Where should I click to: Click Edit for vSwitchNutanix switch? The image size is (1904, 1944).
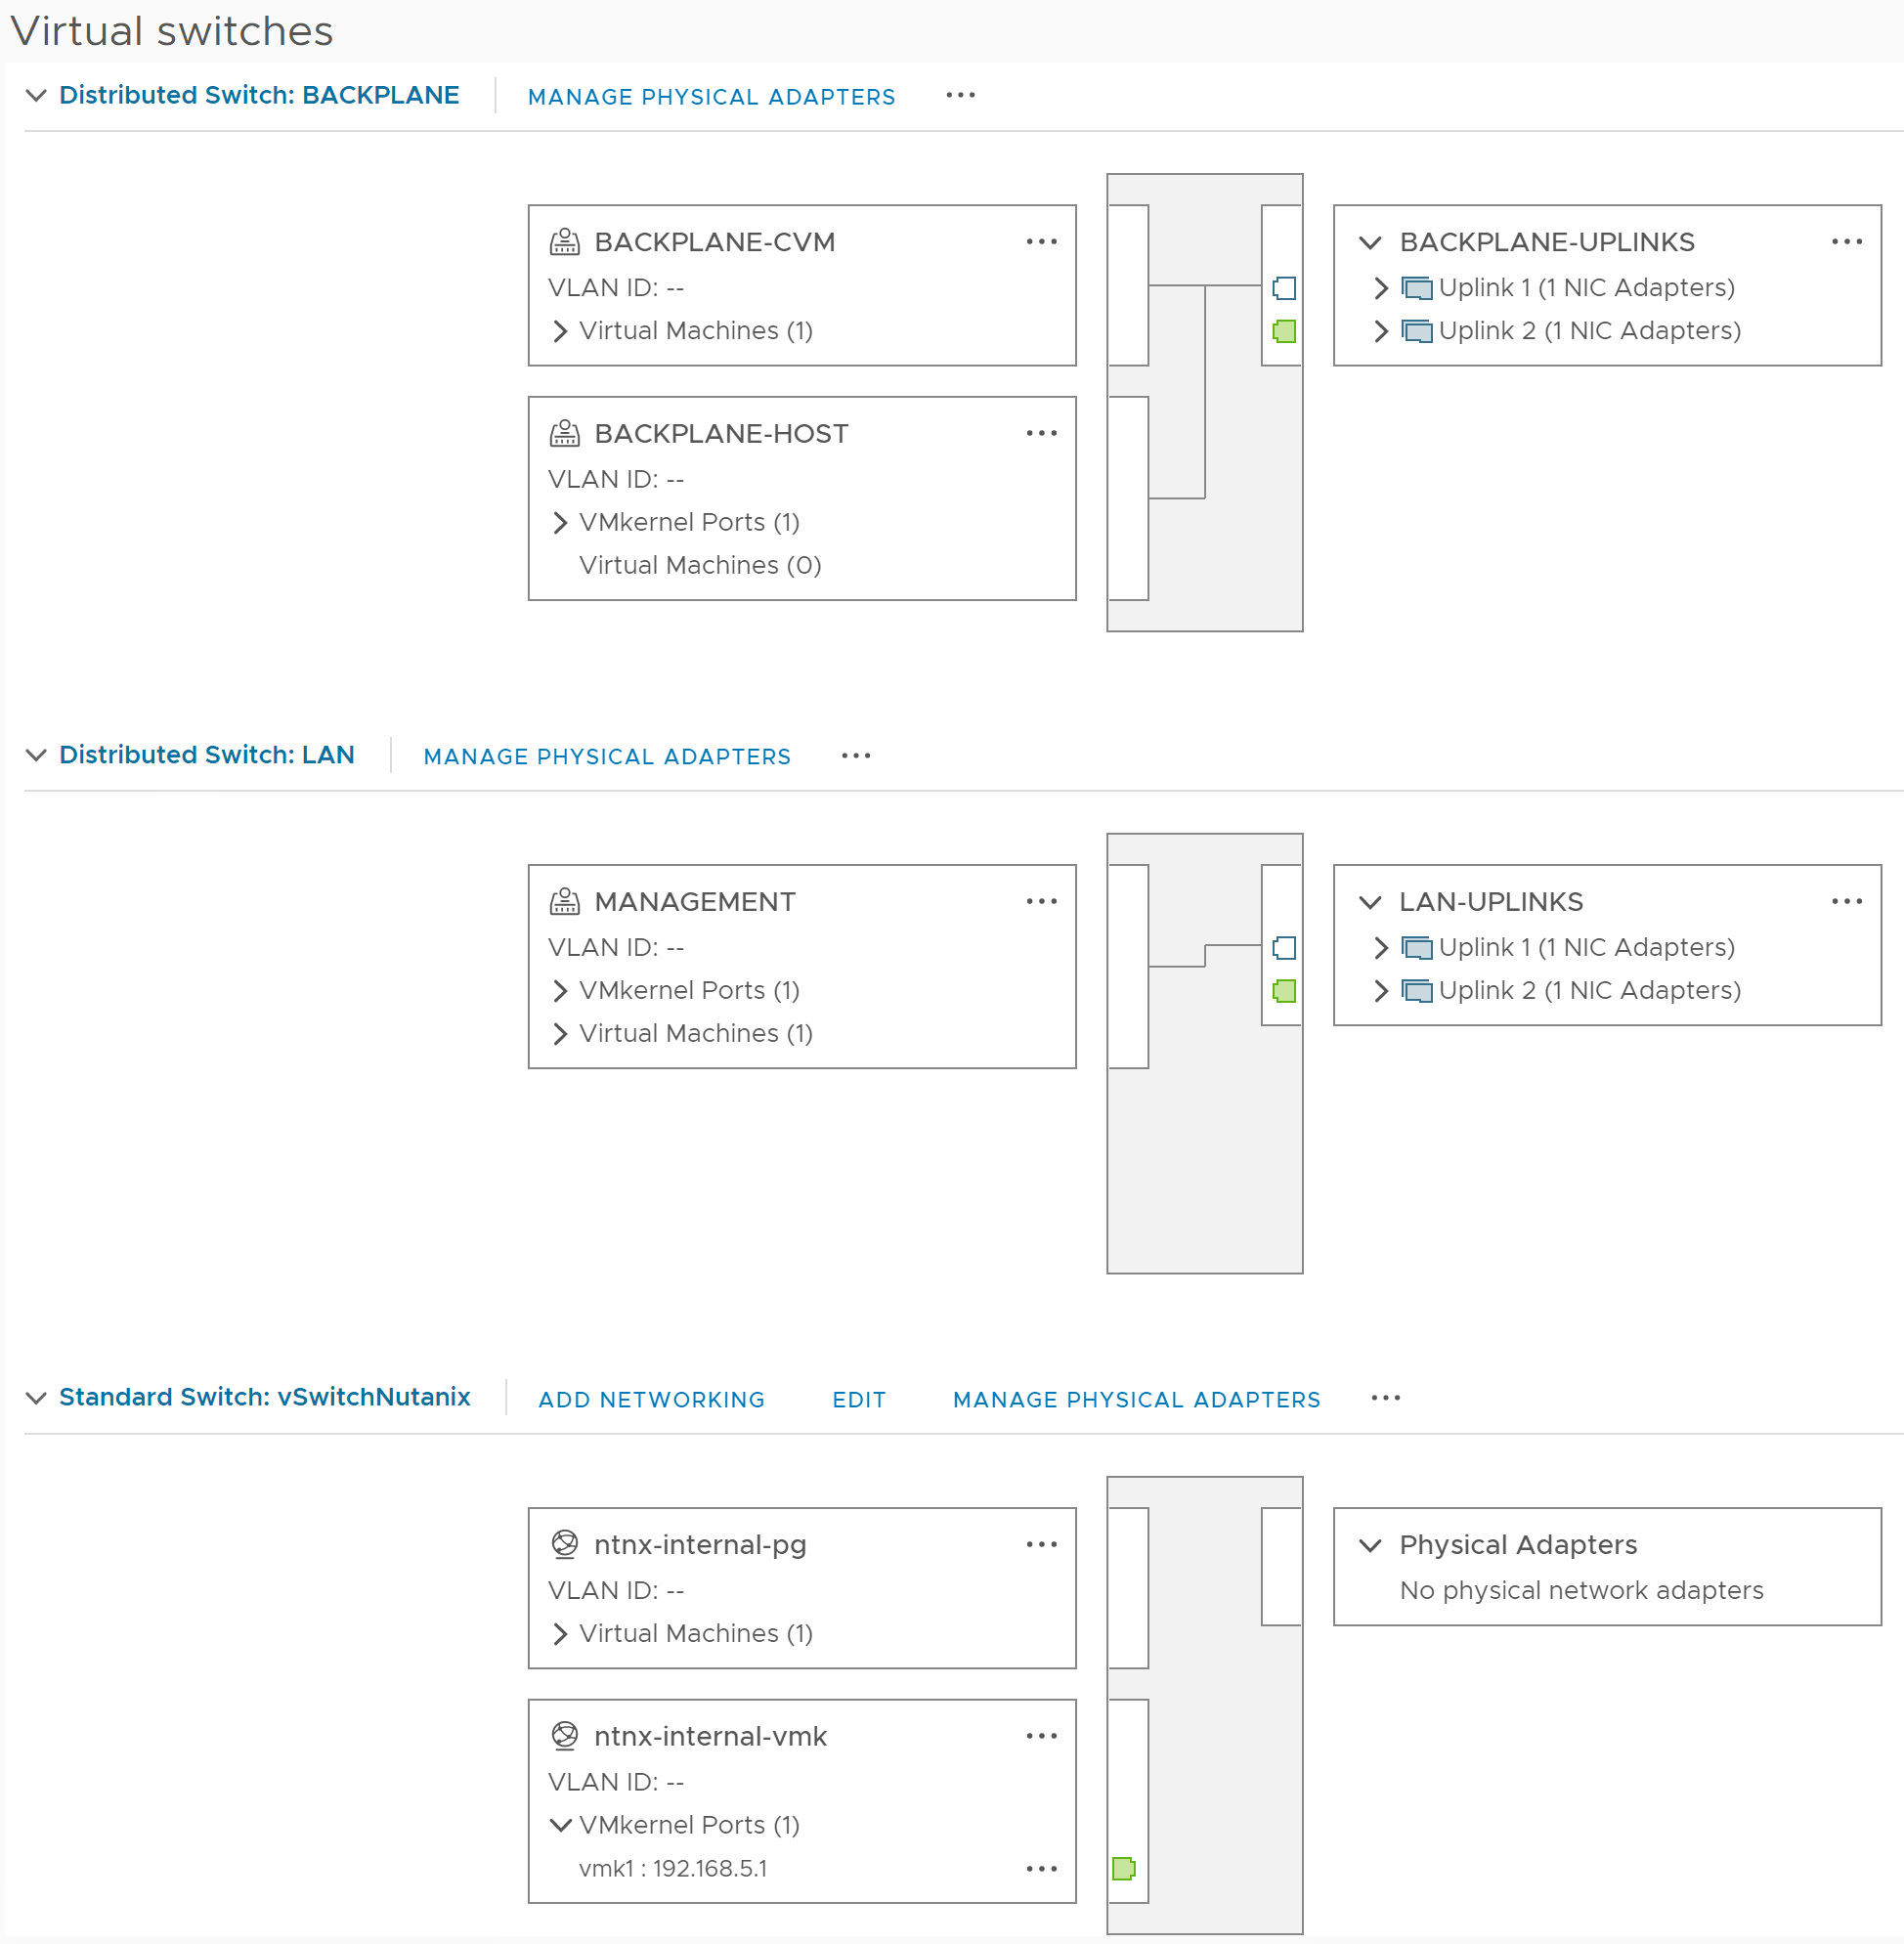pos(859,1399)
